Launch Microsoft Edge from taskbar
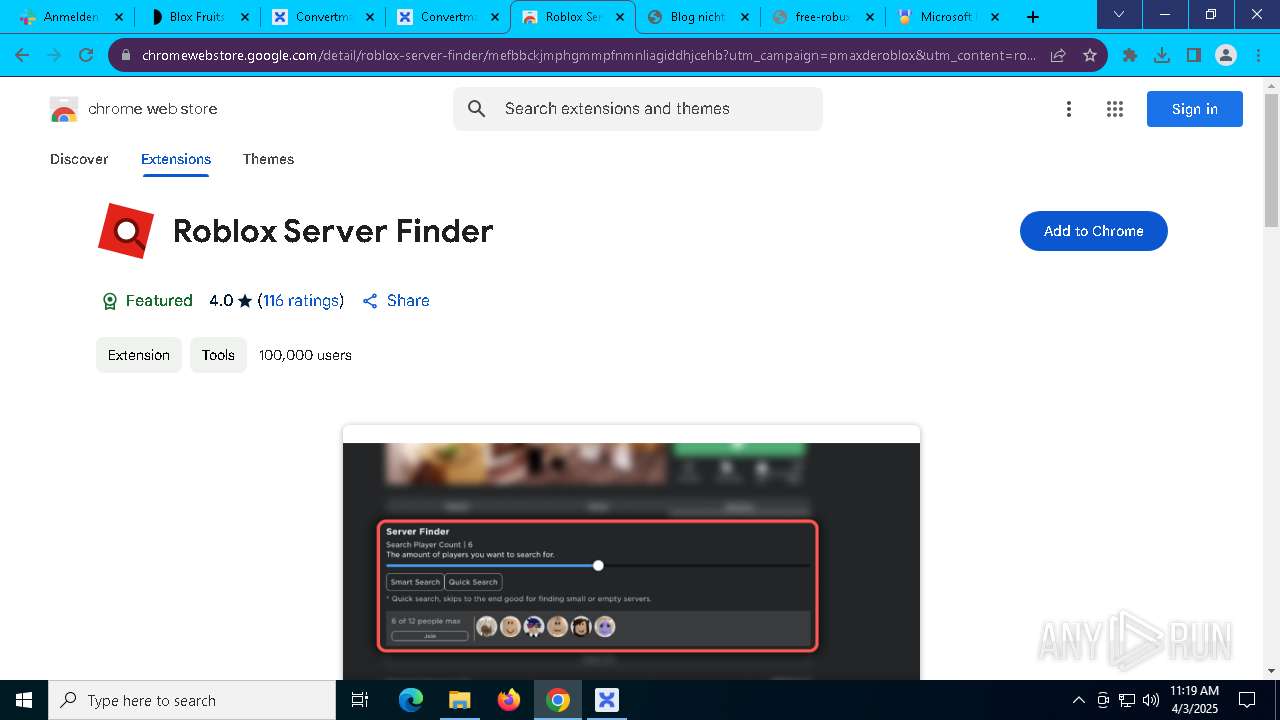The height and width of the screenshot is (720, 1280). [411, 700]
